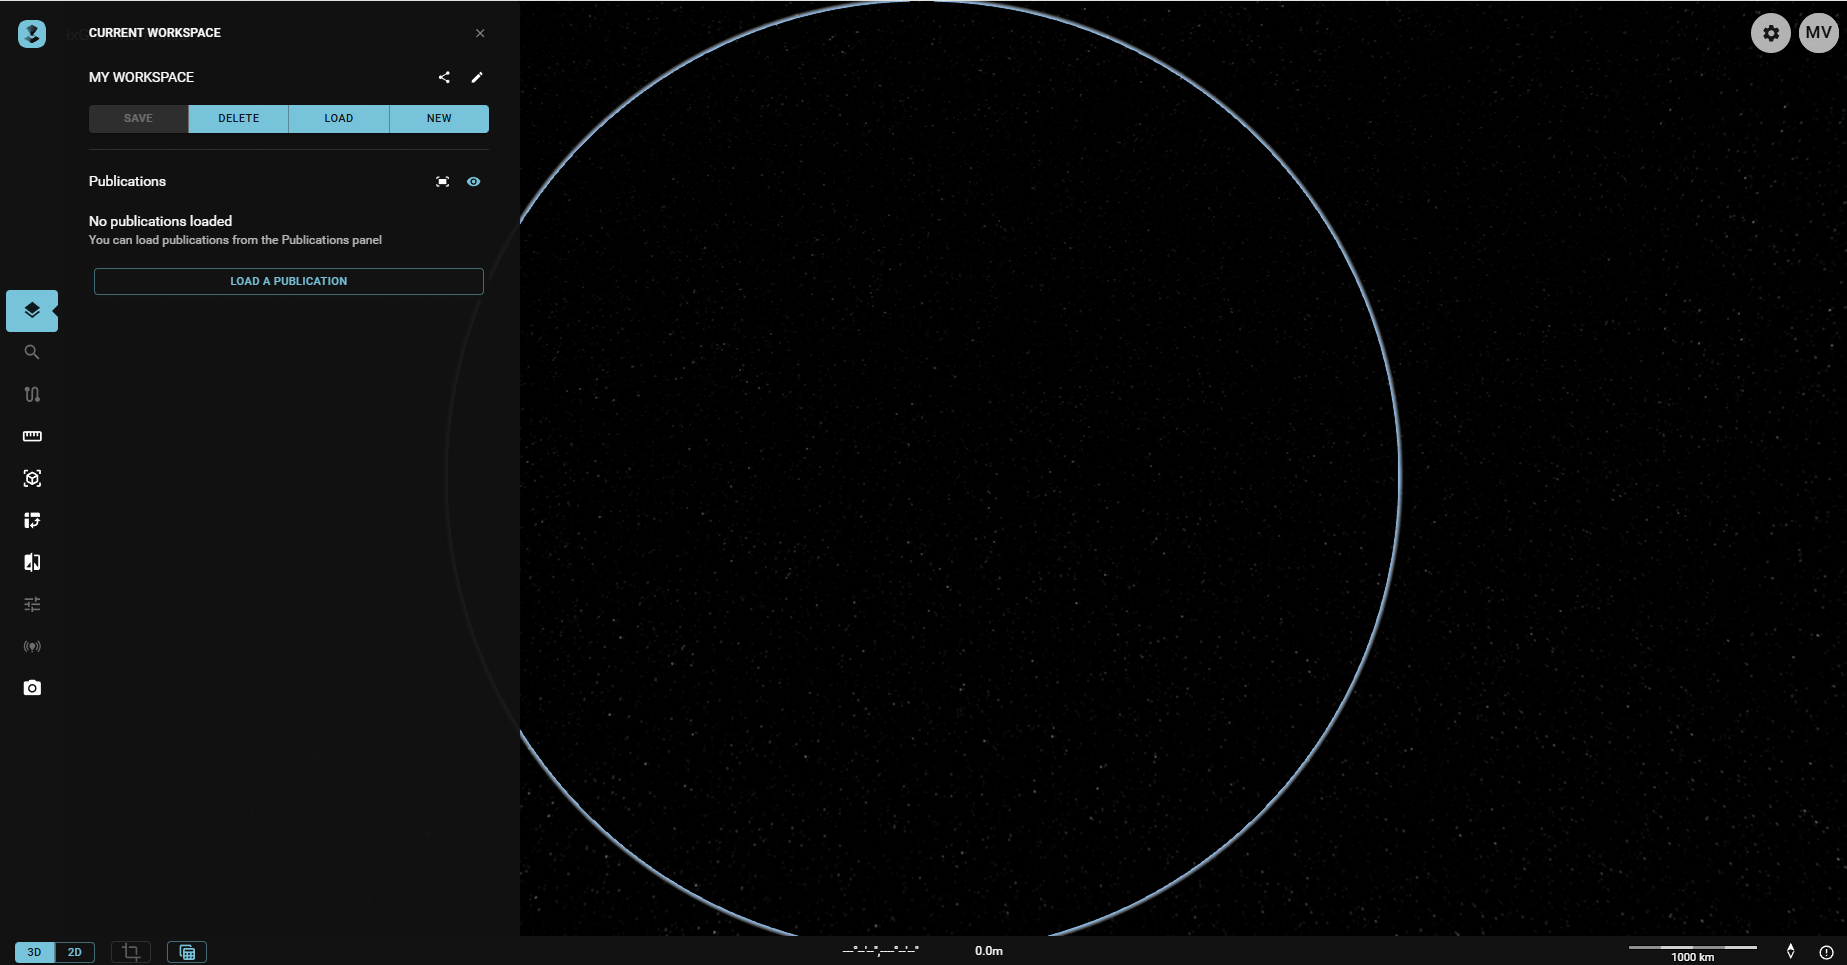
Task: Click the New workspace button
Action: tap(439, 118)
